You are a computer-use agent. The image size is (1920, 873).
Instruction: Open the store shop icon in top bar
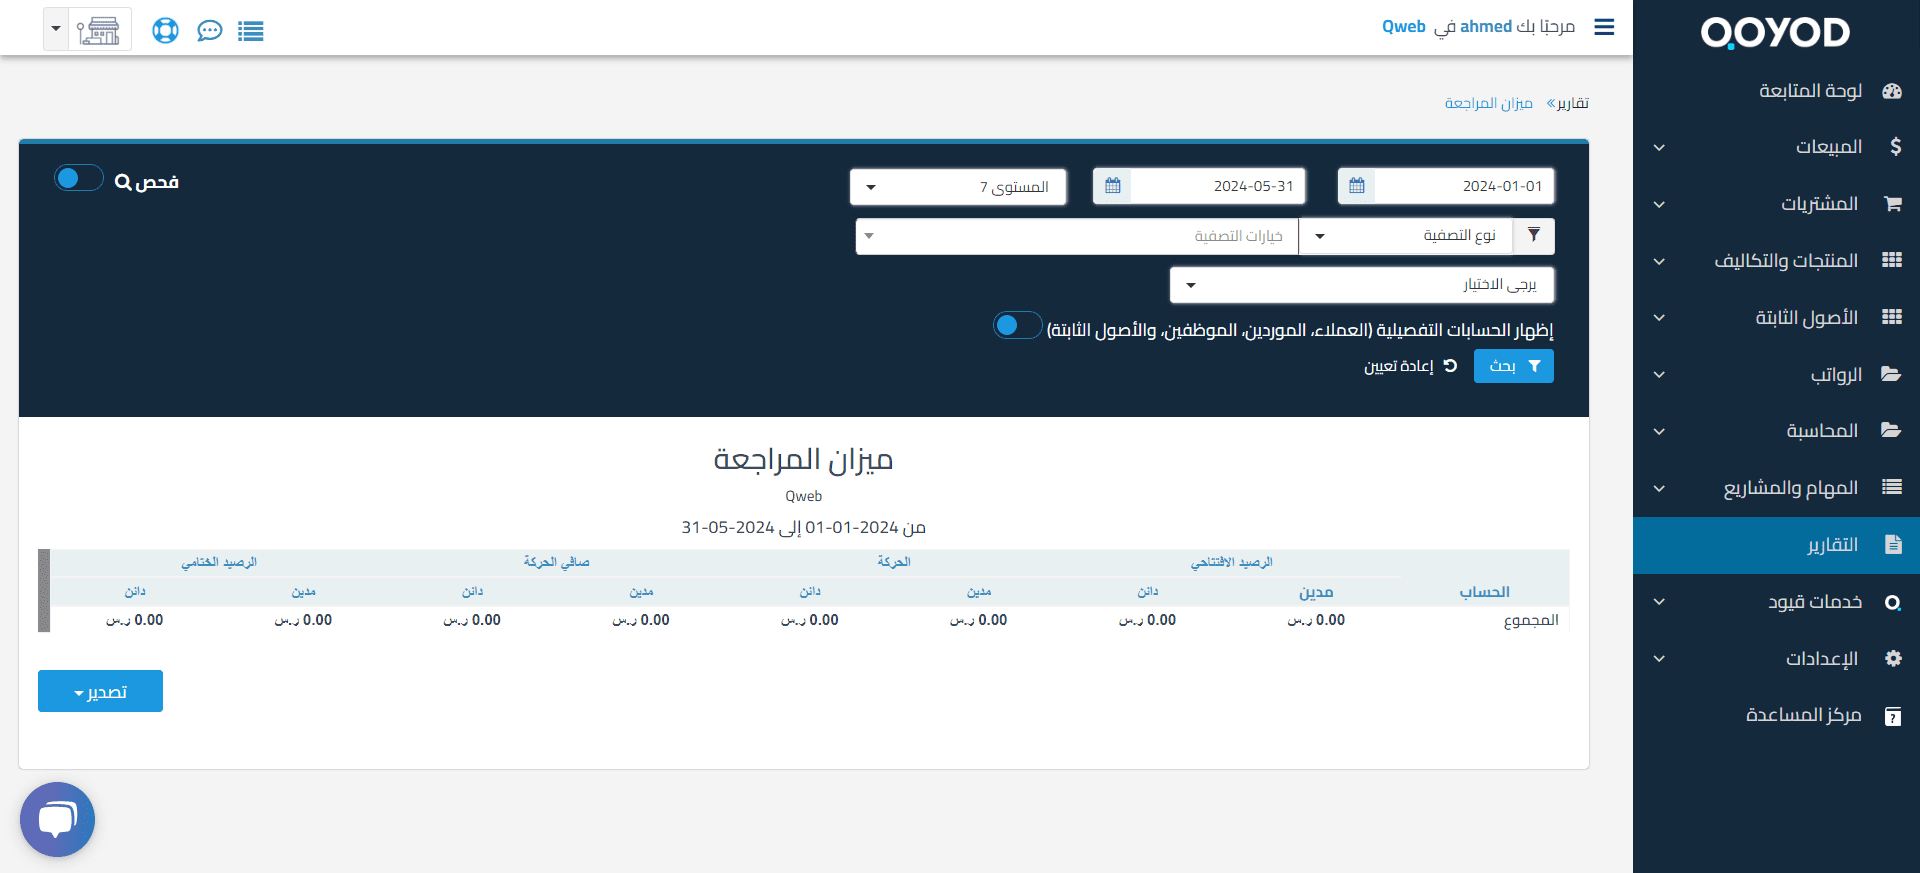pyautogui.click(x=99, y=30)
